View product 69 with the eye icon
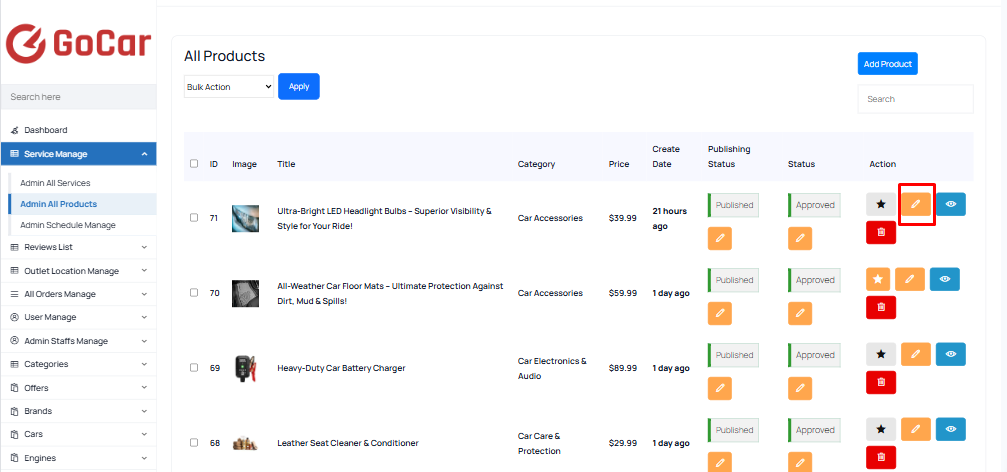The image size is (1007, 472). pyautogui.click(x=950, y=354)
